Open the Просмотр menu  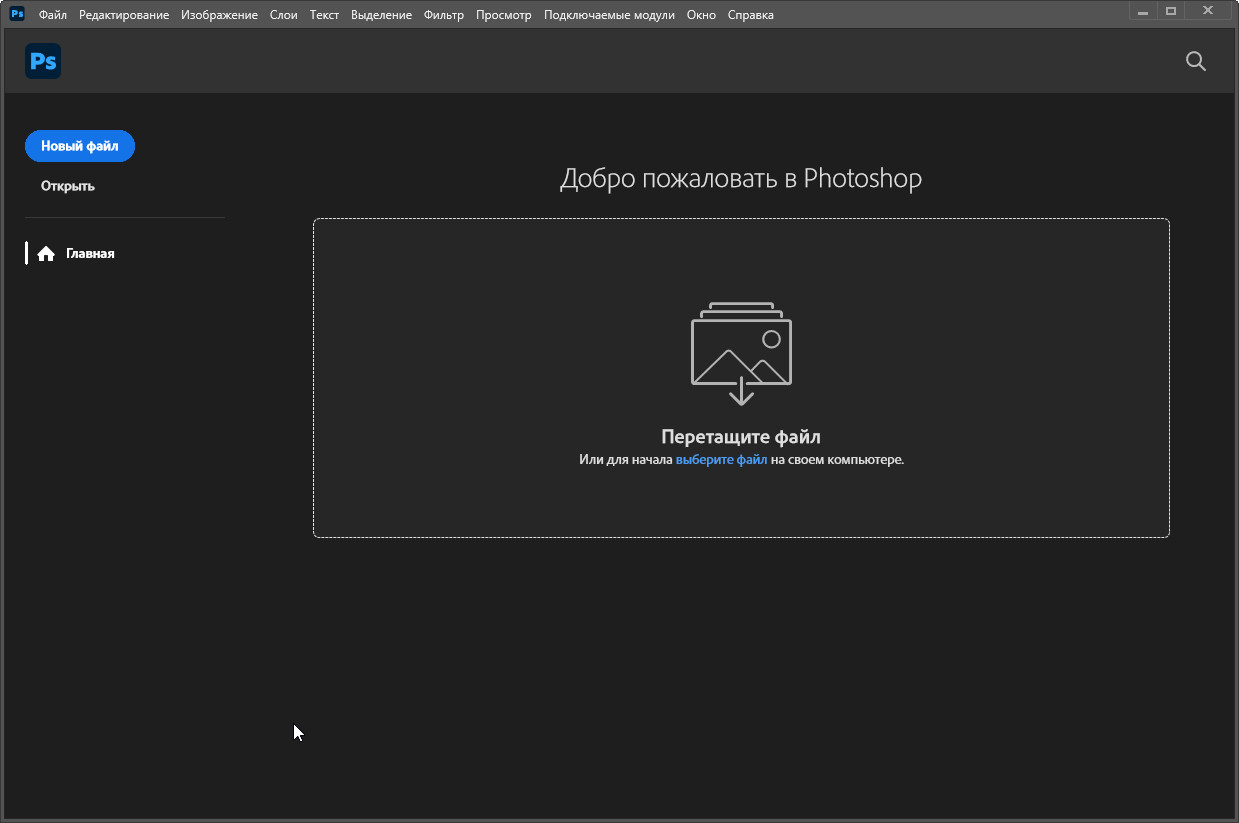pos(504,15)
